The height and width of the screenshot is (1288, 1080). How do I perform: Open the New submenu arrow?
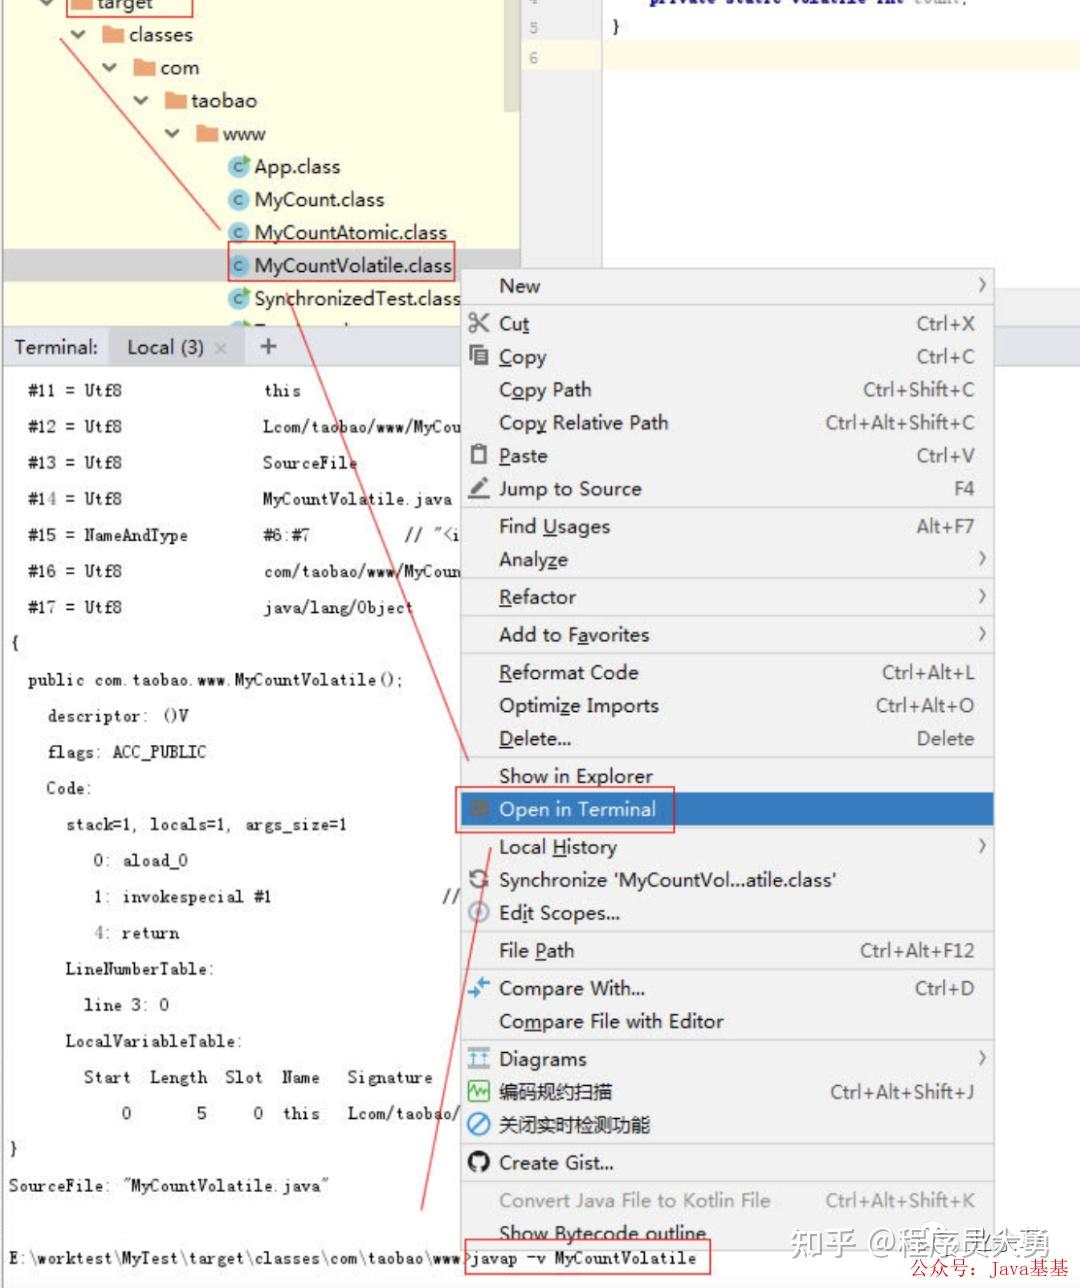point(981,285)
